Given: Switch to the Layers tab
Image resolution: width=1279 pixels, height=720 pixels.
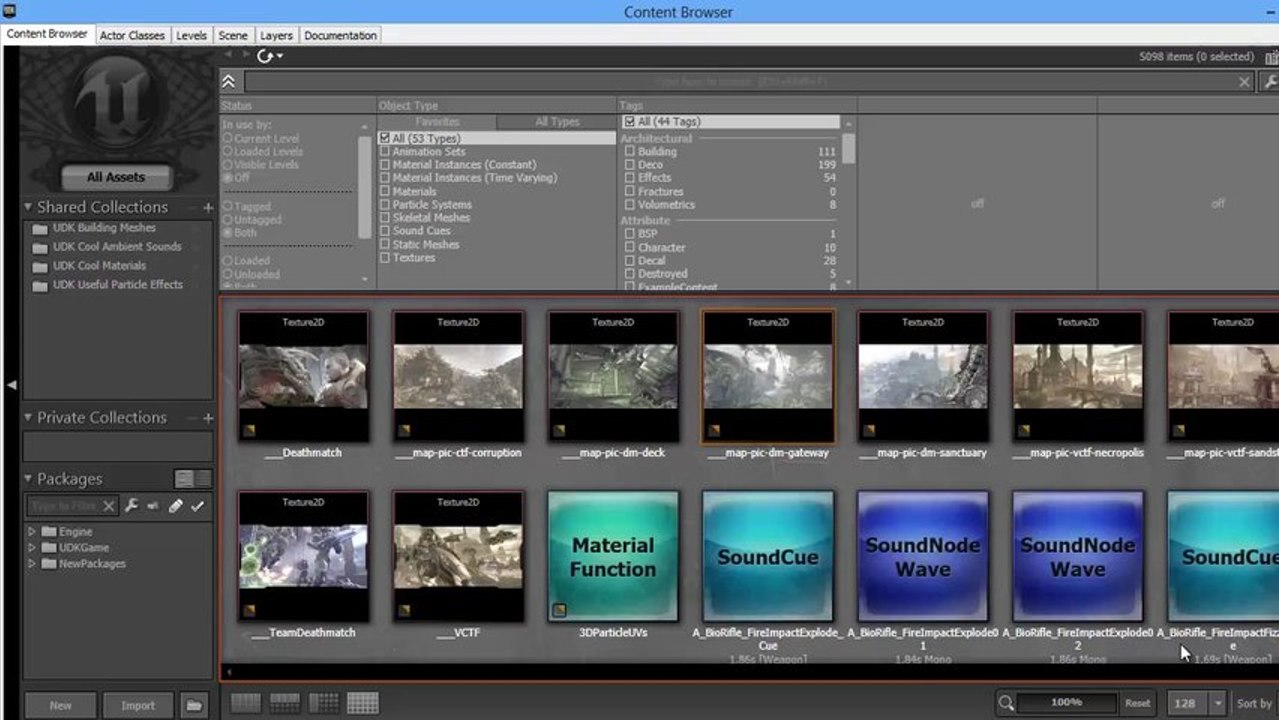Looking at the screenshot, I should click(276, 35).
